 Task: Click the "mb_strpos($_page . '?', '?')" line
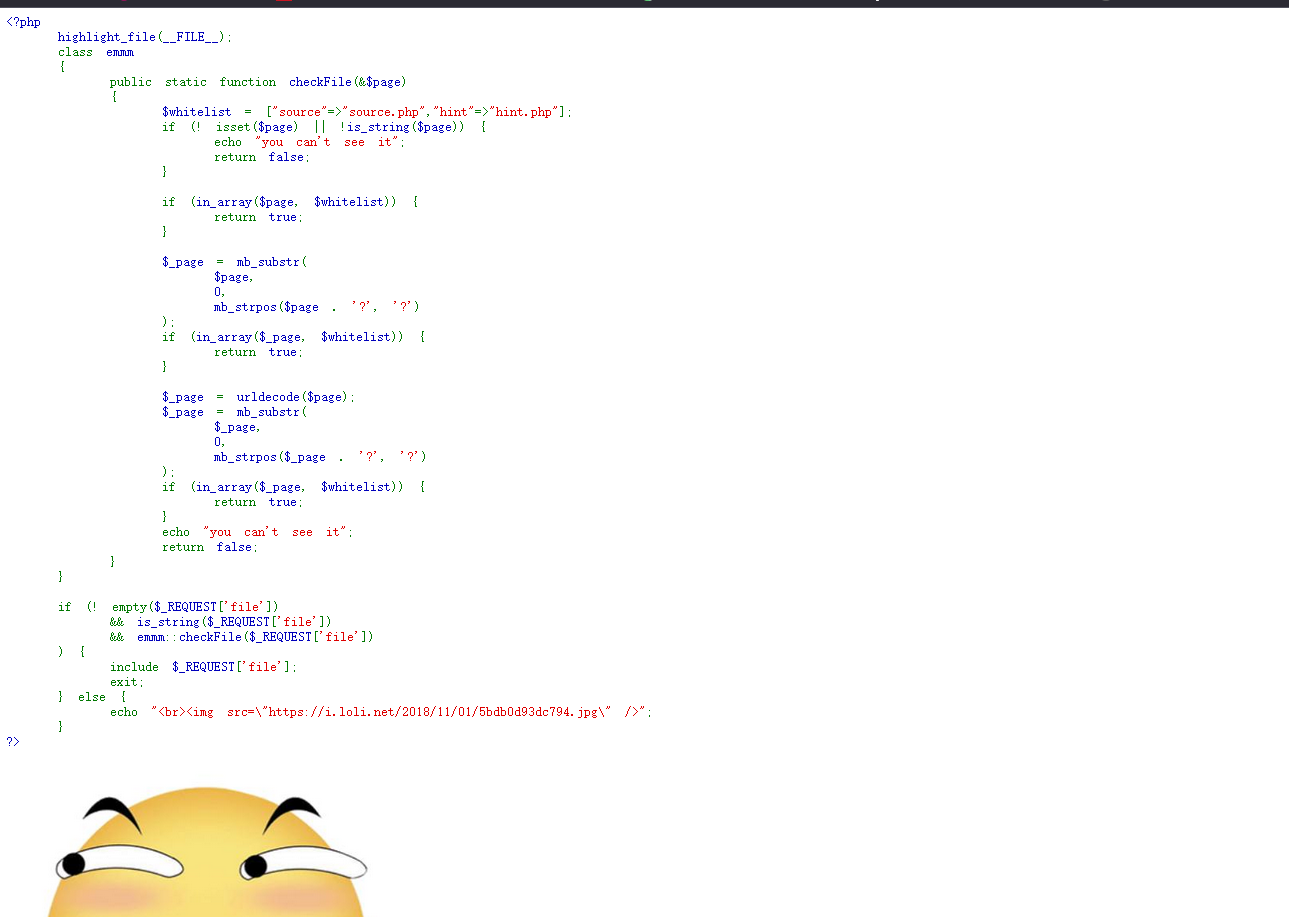320,457
